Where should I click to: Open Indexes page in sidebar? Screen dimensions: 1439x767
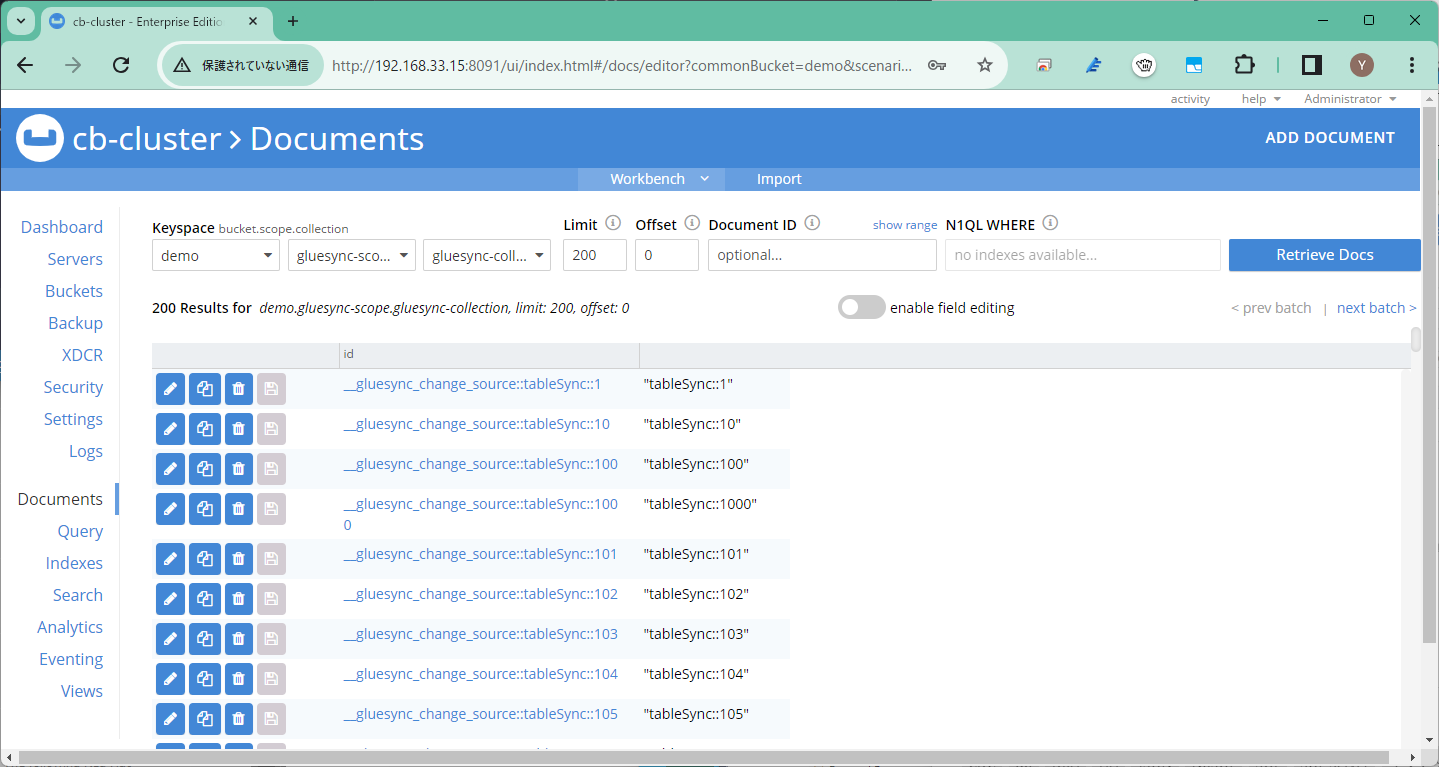[x=74, y=563]
